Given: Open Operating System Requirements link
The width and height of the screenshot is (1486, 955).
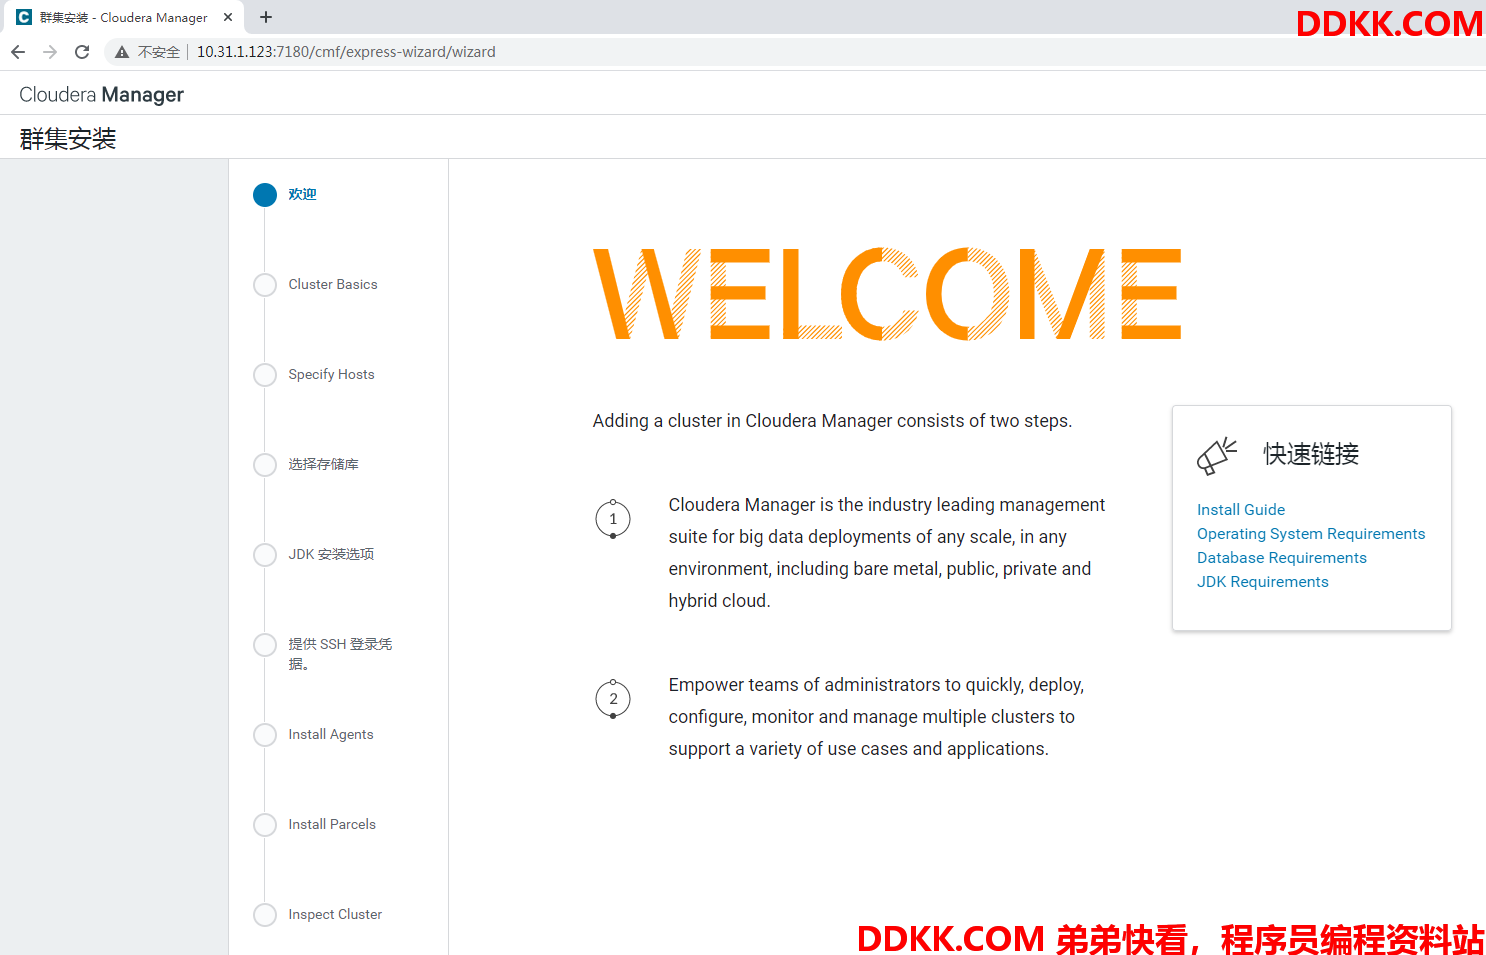Looking at the screenshot, I should click(x=1311, y=534).
